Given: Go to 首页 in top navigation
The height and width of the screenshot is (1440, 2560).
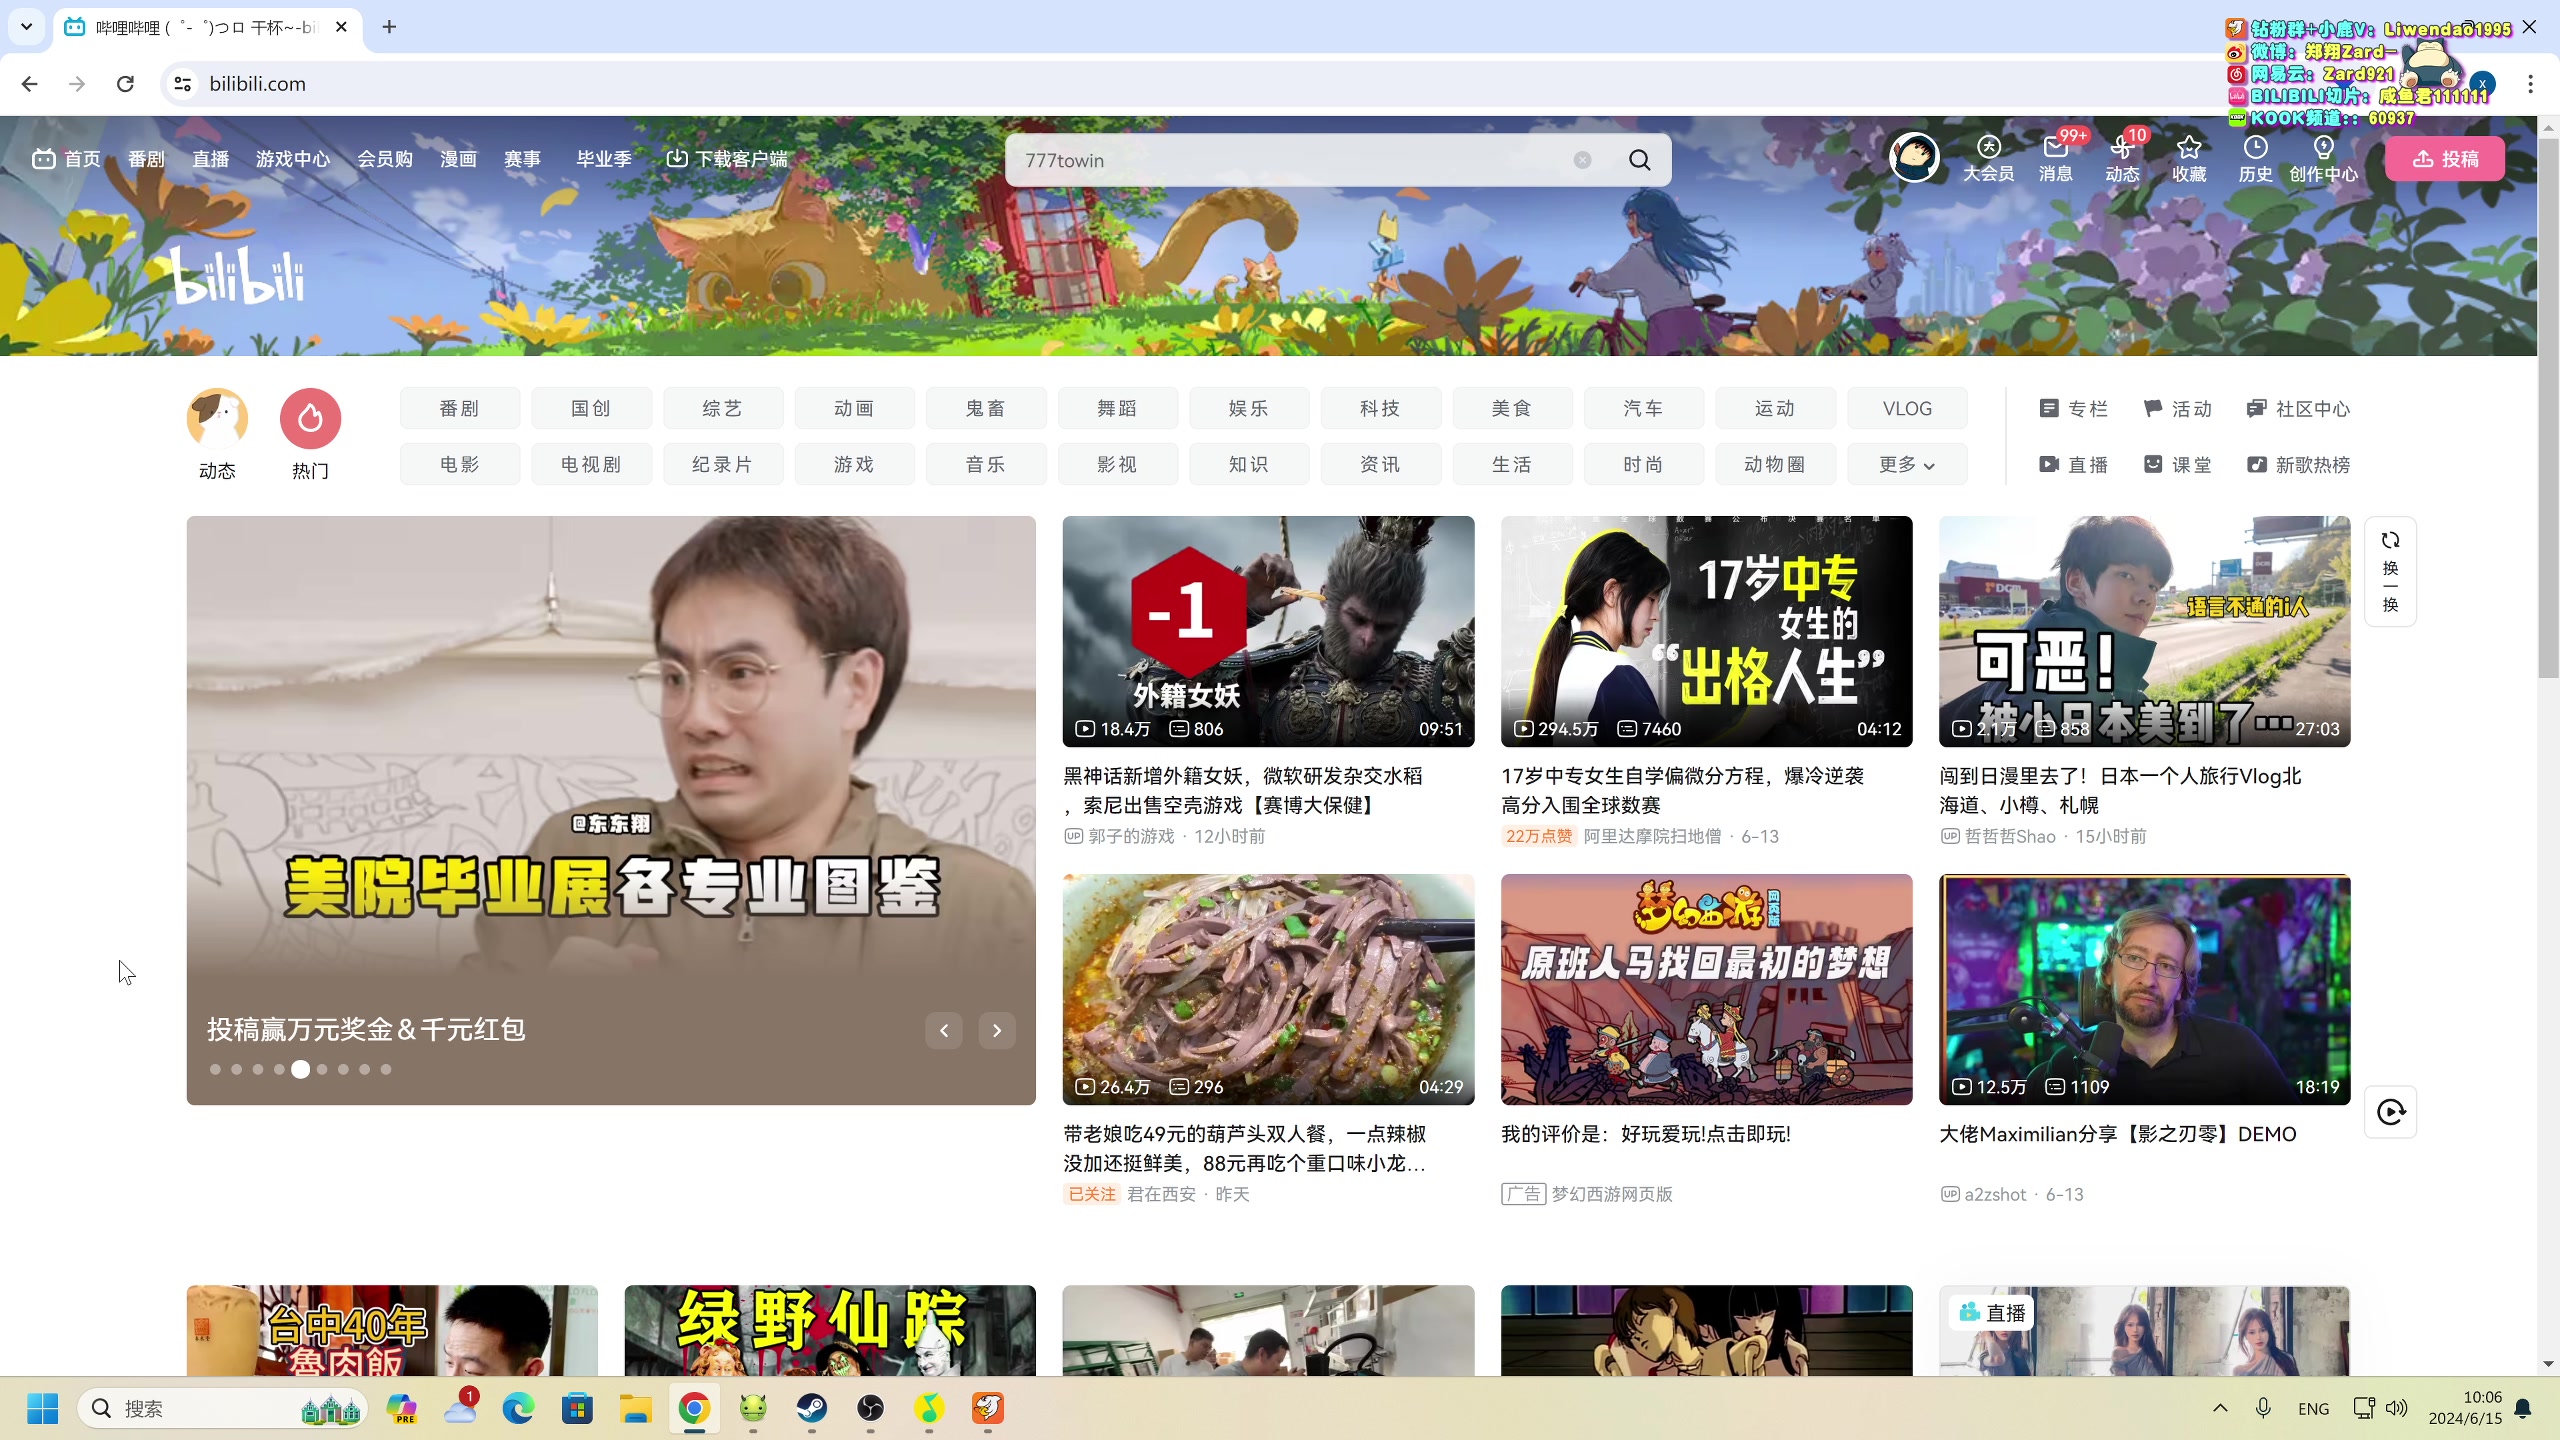Looking at the screenshot, I should click(x=67, y=159).
